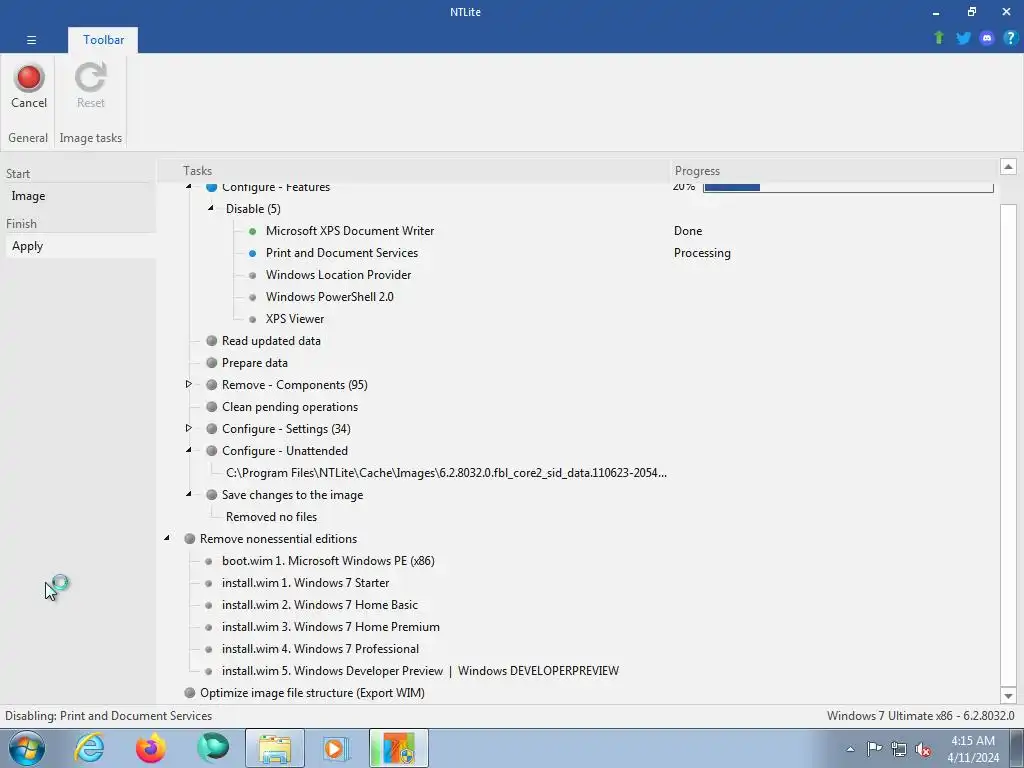1024x768 pixels.
Task: Click the scroll up arrow of task list
Action: coord(1008,167)
